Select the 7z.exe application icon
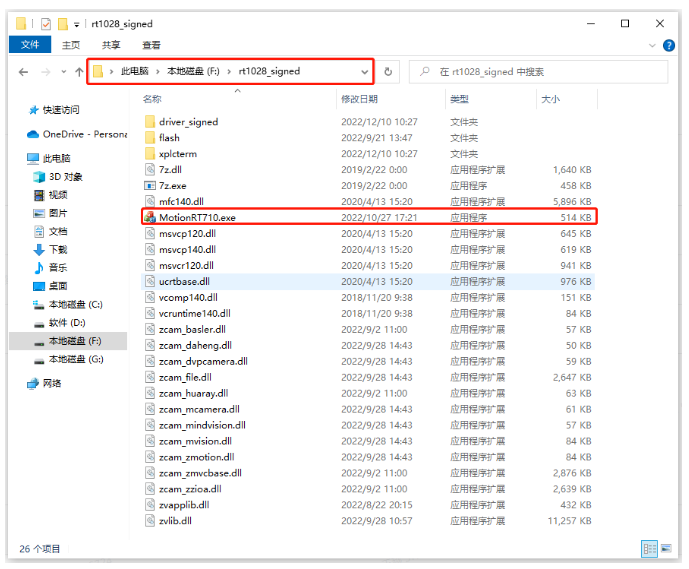The image size is (689, 569). click(x=150, y=185)
